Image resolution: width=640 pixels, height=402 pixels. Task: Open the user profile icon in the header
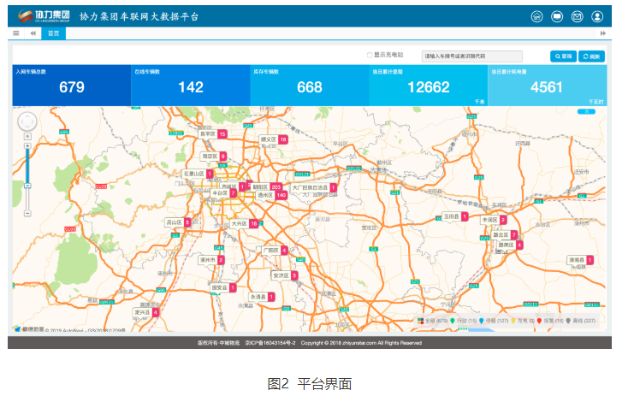coord(597,17)
